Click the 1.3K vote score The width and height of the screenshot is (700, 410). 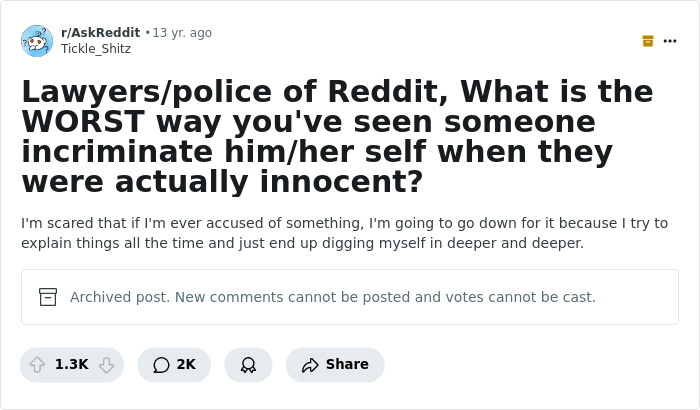click(x=72, y=365)
